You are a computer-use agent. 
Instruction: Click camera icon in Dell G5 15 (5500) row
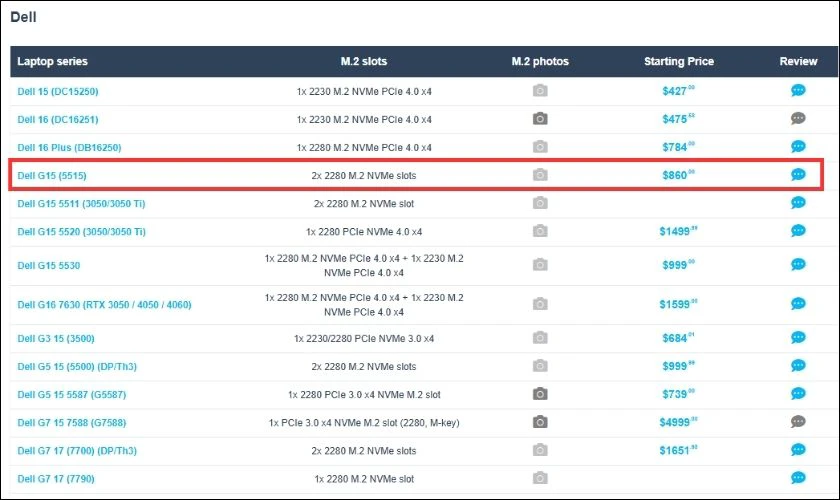coord(540,365)
